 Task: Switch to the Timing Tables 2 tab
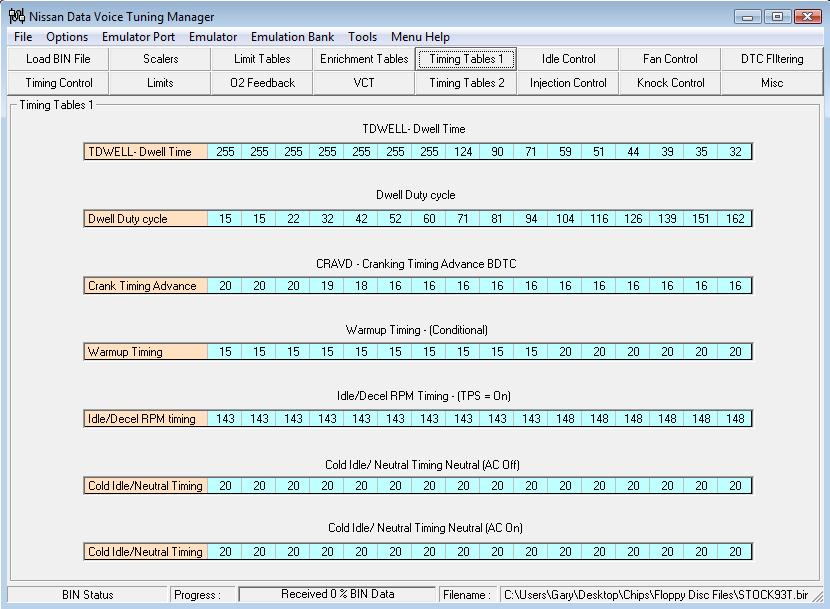point(466,83)
